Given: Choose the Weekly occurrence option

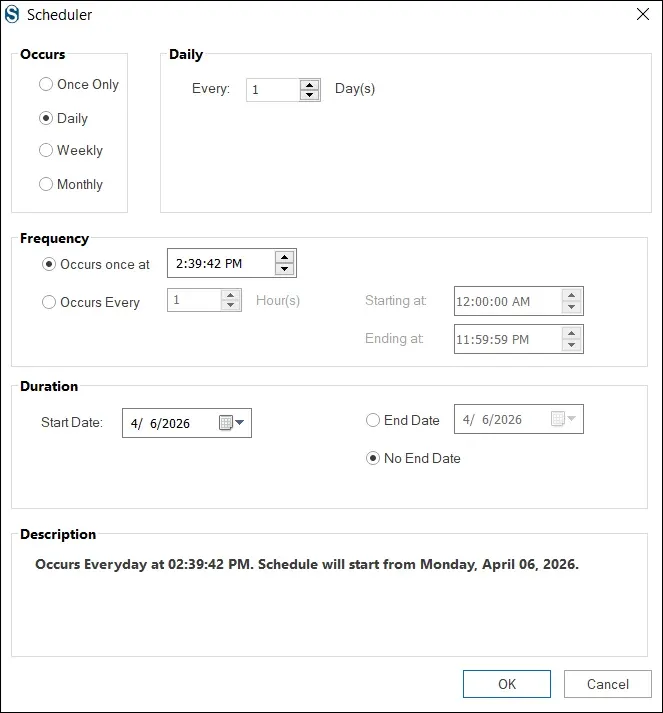Looking at the screenshot, I should [x=71, y=150].
